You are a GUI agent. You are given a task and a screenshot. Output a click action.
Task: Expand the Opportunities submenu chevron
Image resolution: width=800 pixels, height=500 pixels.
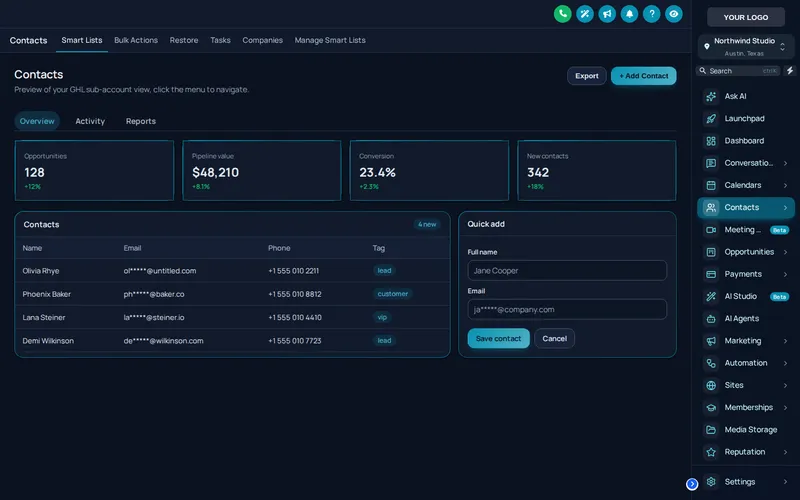point(785,252)
